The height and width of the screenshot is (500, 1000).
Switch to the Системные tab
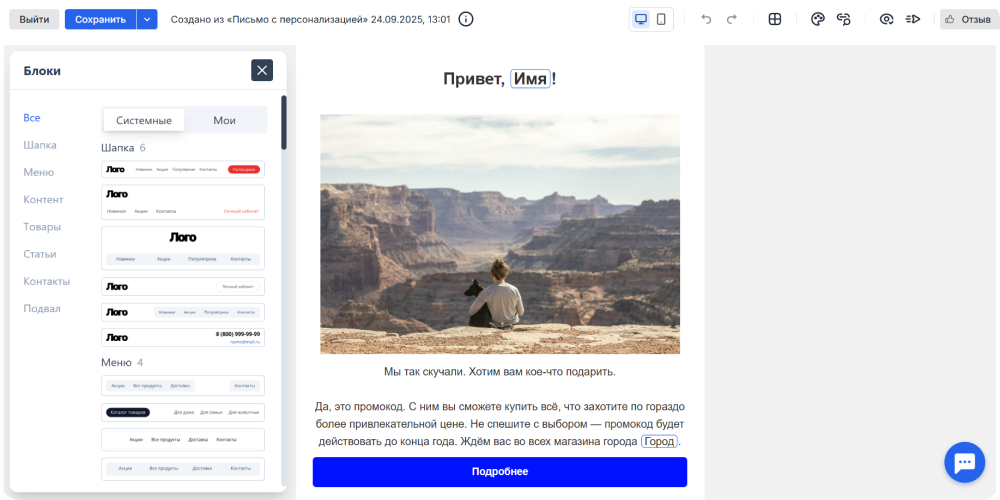click(144, 121)
